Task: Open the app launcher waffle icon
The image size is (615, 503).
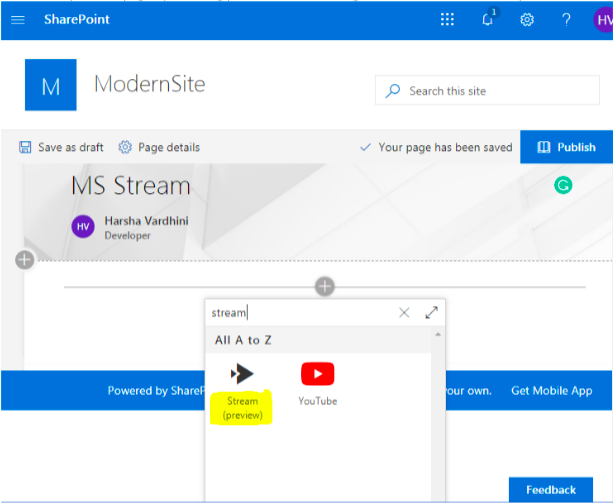Action: click(447, 19)
